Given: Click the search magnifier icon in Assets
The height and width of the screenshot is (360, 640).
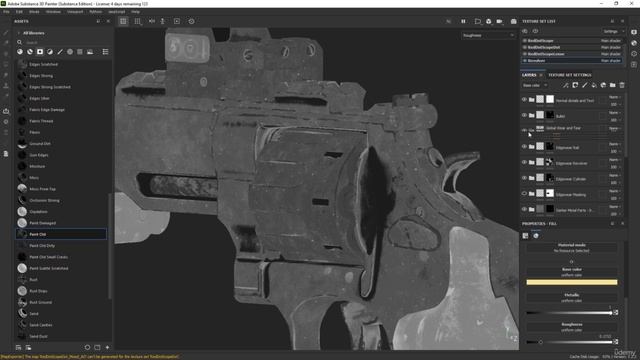Looking at the screenshot, I should pos(19,42).
